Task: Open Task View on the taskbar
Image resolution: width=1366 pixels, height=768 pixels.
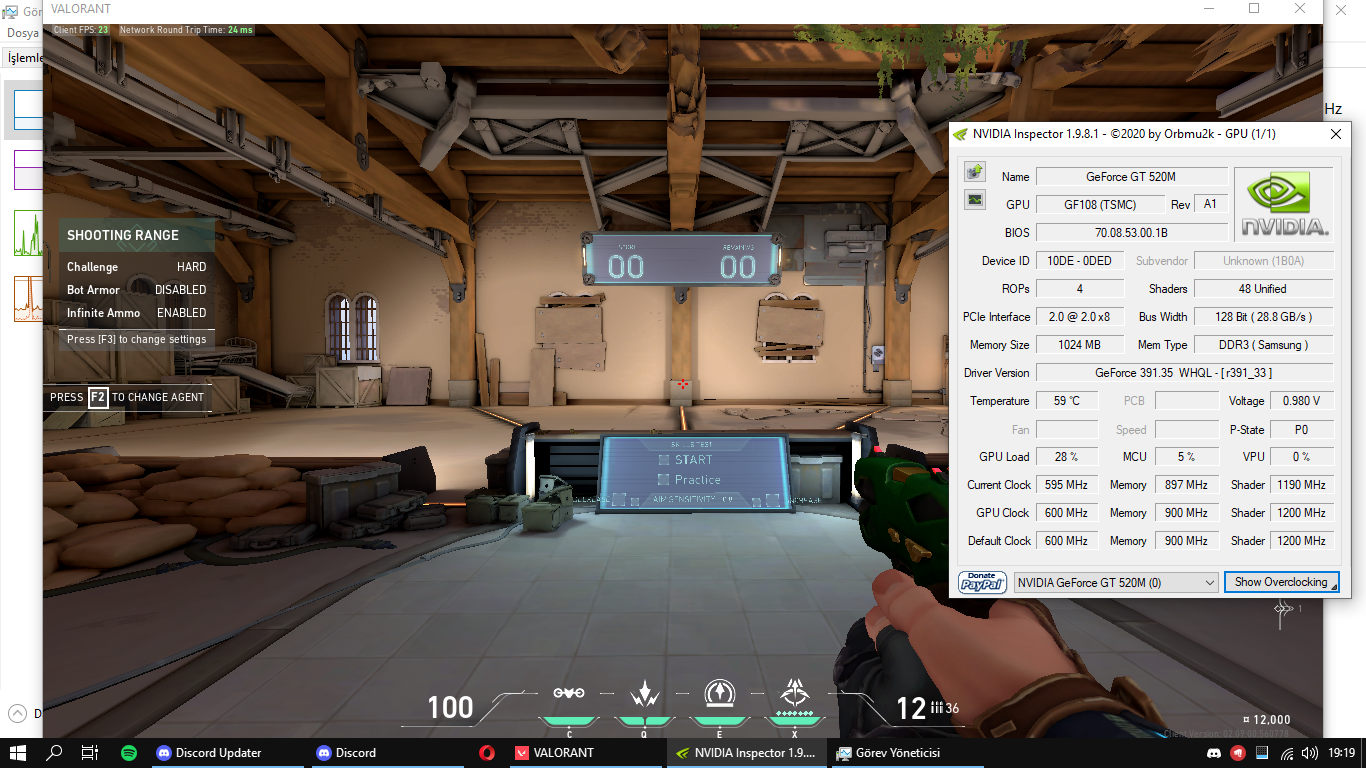Action: (90, 753)
